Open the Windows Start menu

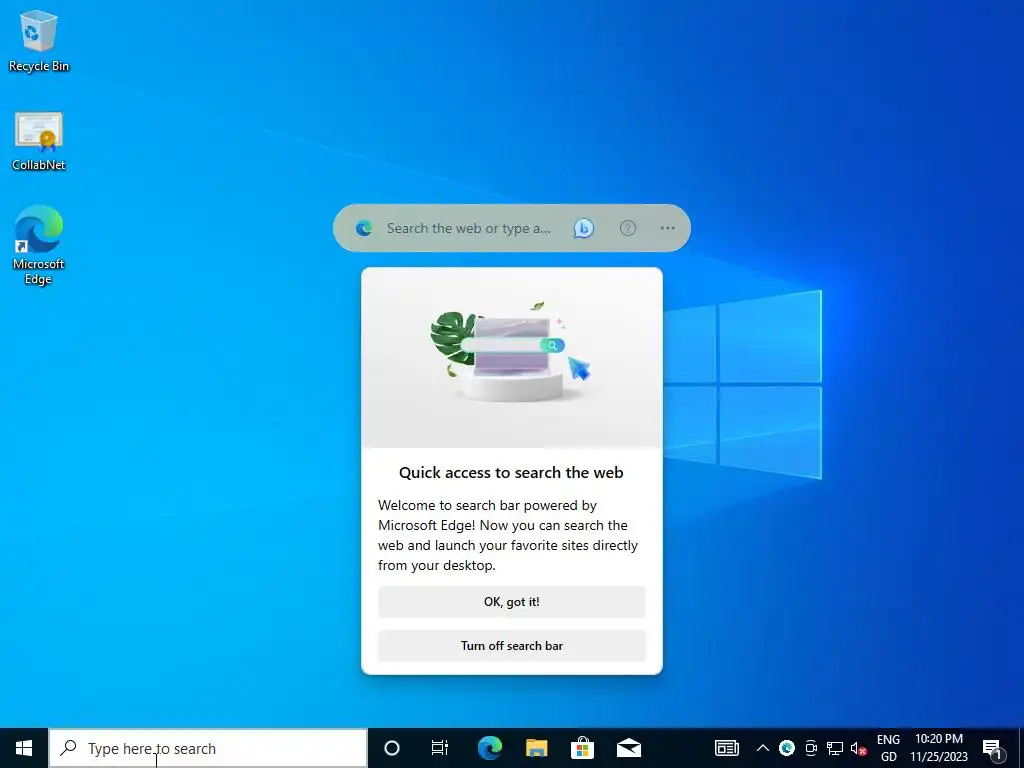(24, 748)
